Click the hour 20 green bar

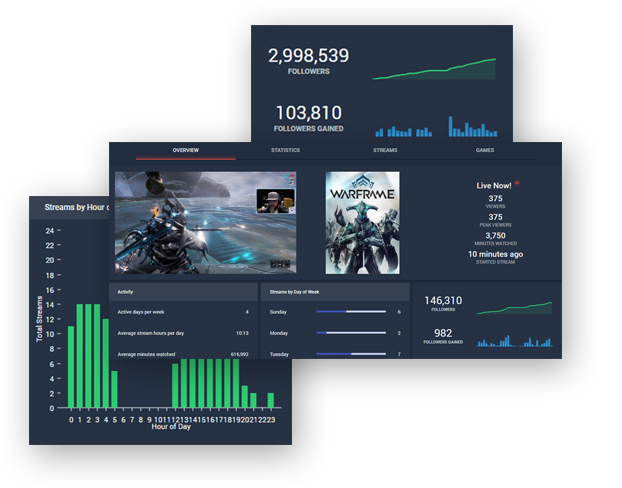[244, 397]
